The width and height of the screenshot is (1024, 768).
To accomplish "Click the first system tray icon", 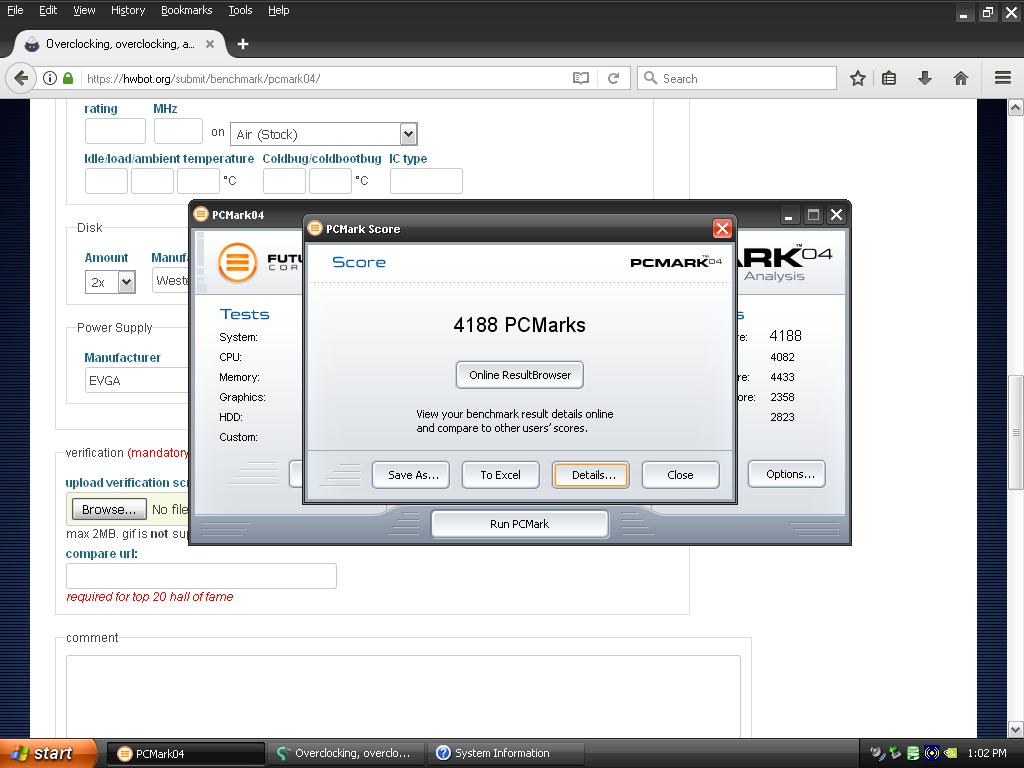I will pos(877,753).
